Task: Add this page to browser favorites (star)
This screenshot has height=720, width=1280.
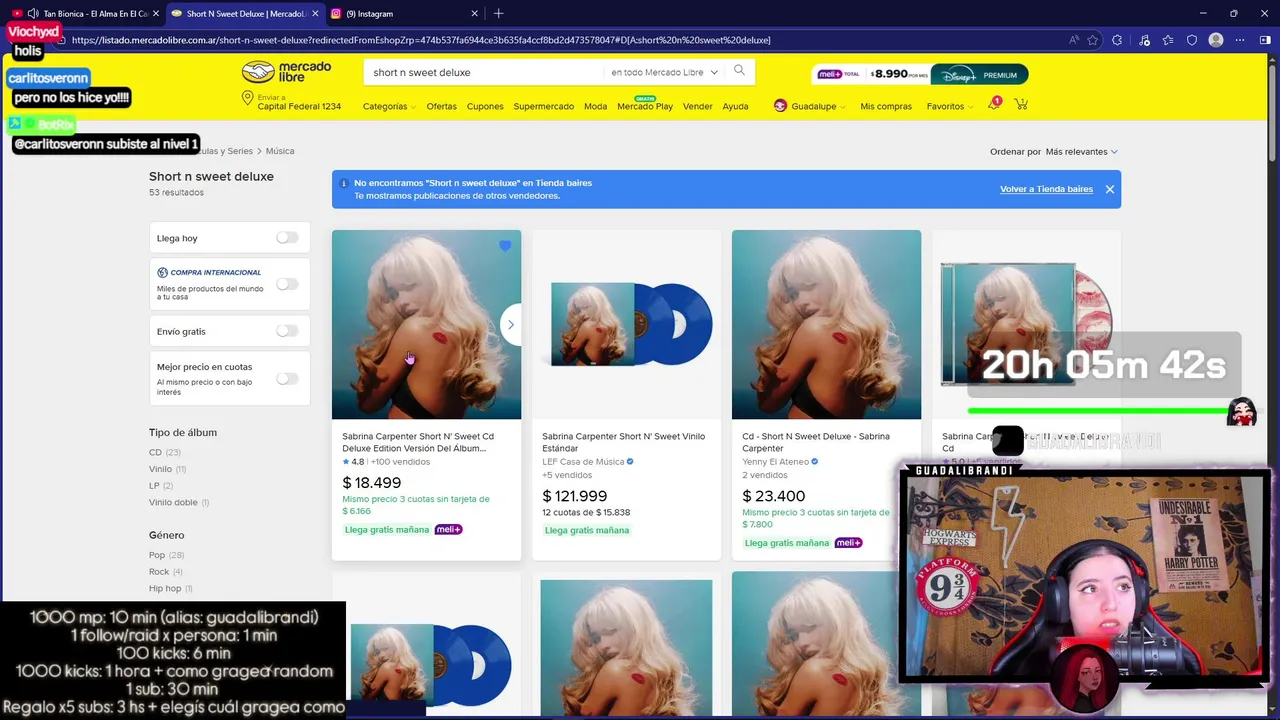Action: click(1093, 40)
